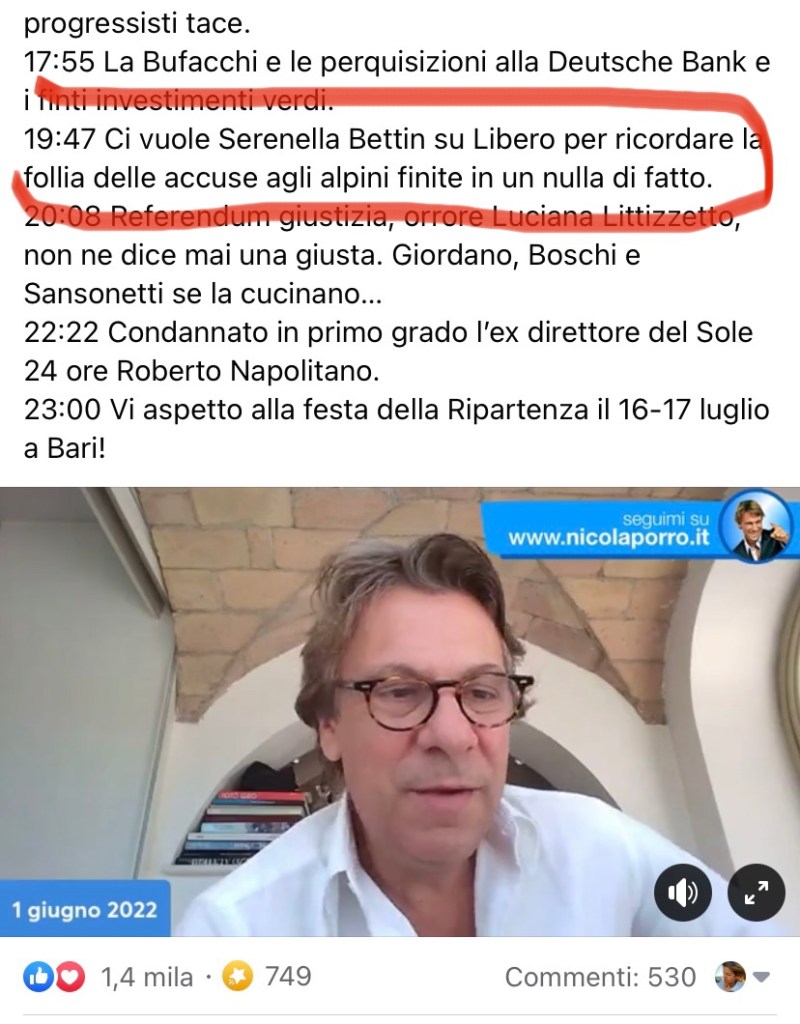
Task: Click the red heart reaction icon
Action: tap(70, 977)
